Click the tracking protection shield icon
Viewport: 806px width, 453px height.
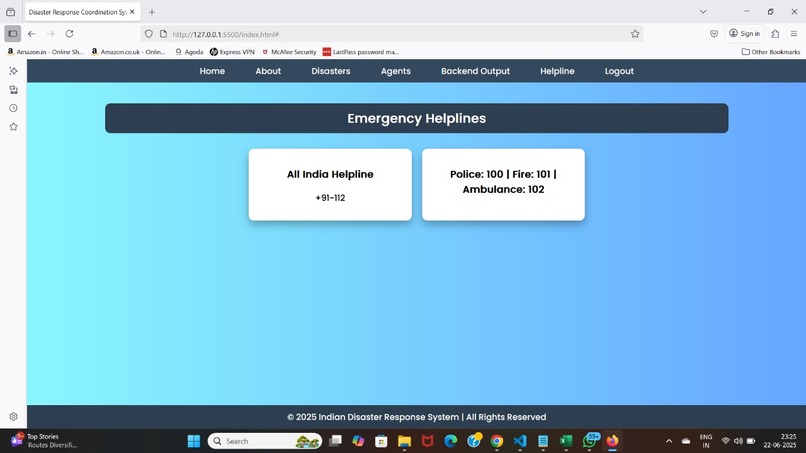tap(149, 34)
